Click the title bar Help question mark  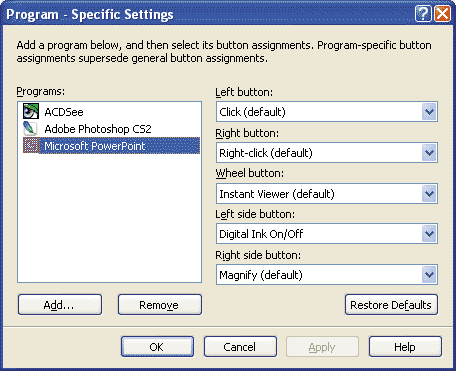[423, 14]
